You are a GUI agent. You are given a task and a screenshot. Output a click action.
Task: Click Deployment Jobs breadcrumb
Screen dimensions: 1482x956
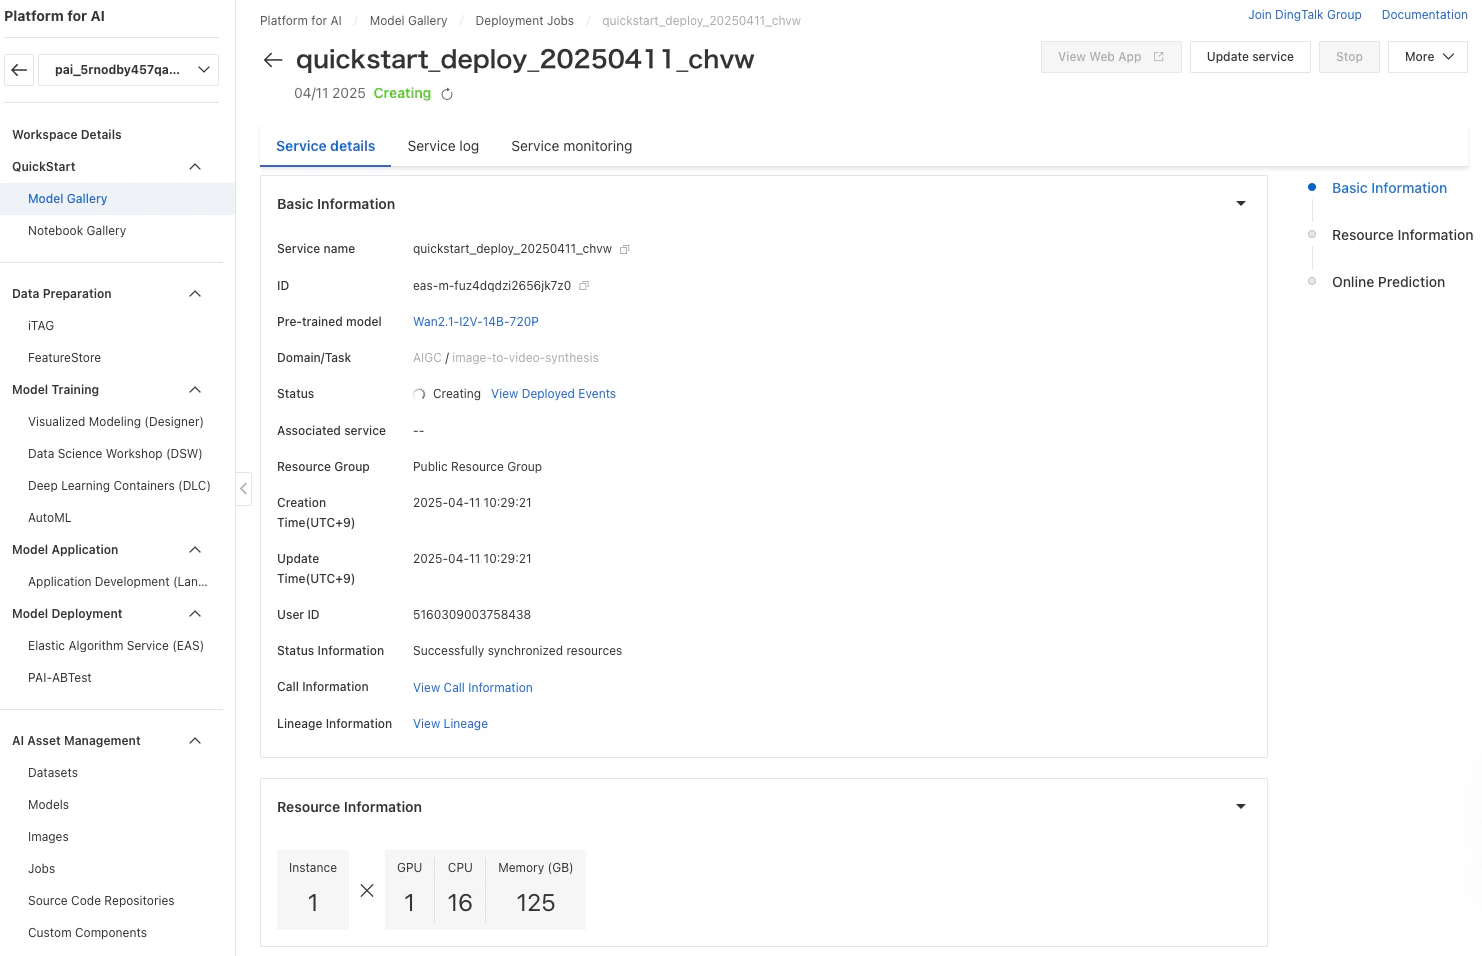tap(525, 21)
